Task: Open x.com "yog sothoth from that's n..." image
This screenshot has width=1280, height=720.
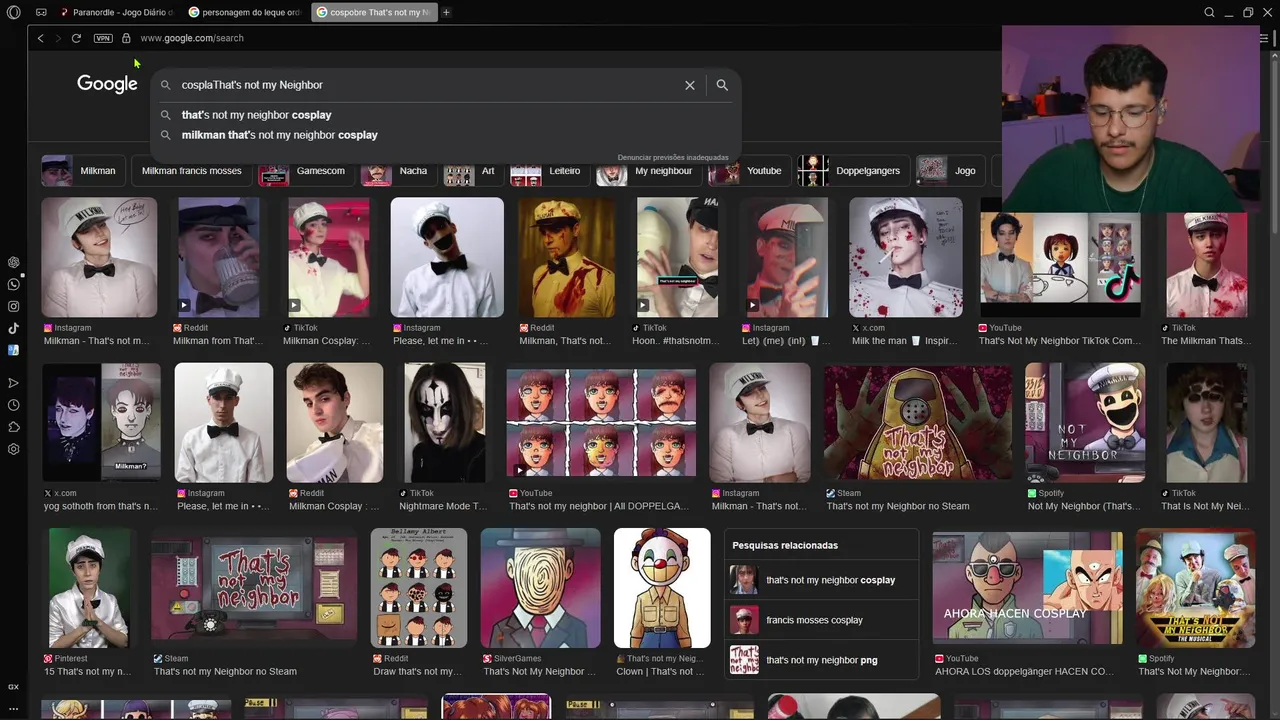Action: (x=101, y=423)
